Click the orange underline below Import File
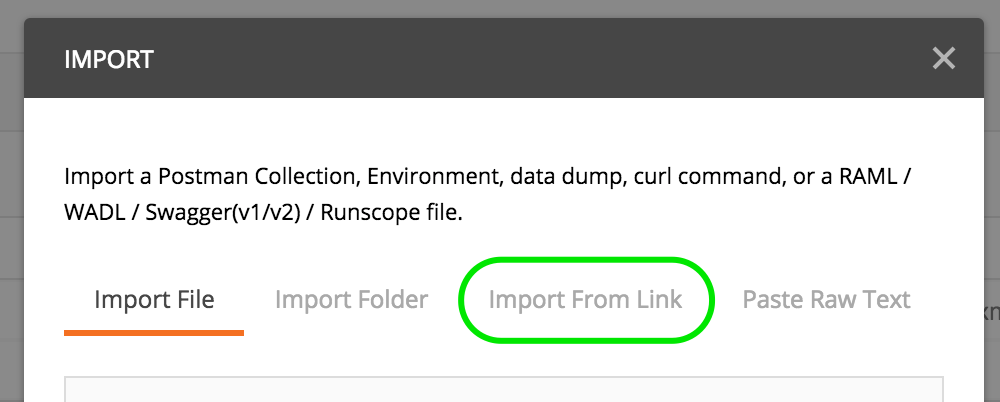Viewport: 1000px width, 402px height. [154, 332]
